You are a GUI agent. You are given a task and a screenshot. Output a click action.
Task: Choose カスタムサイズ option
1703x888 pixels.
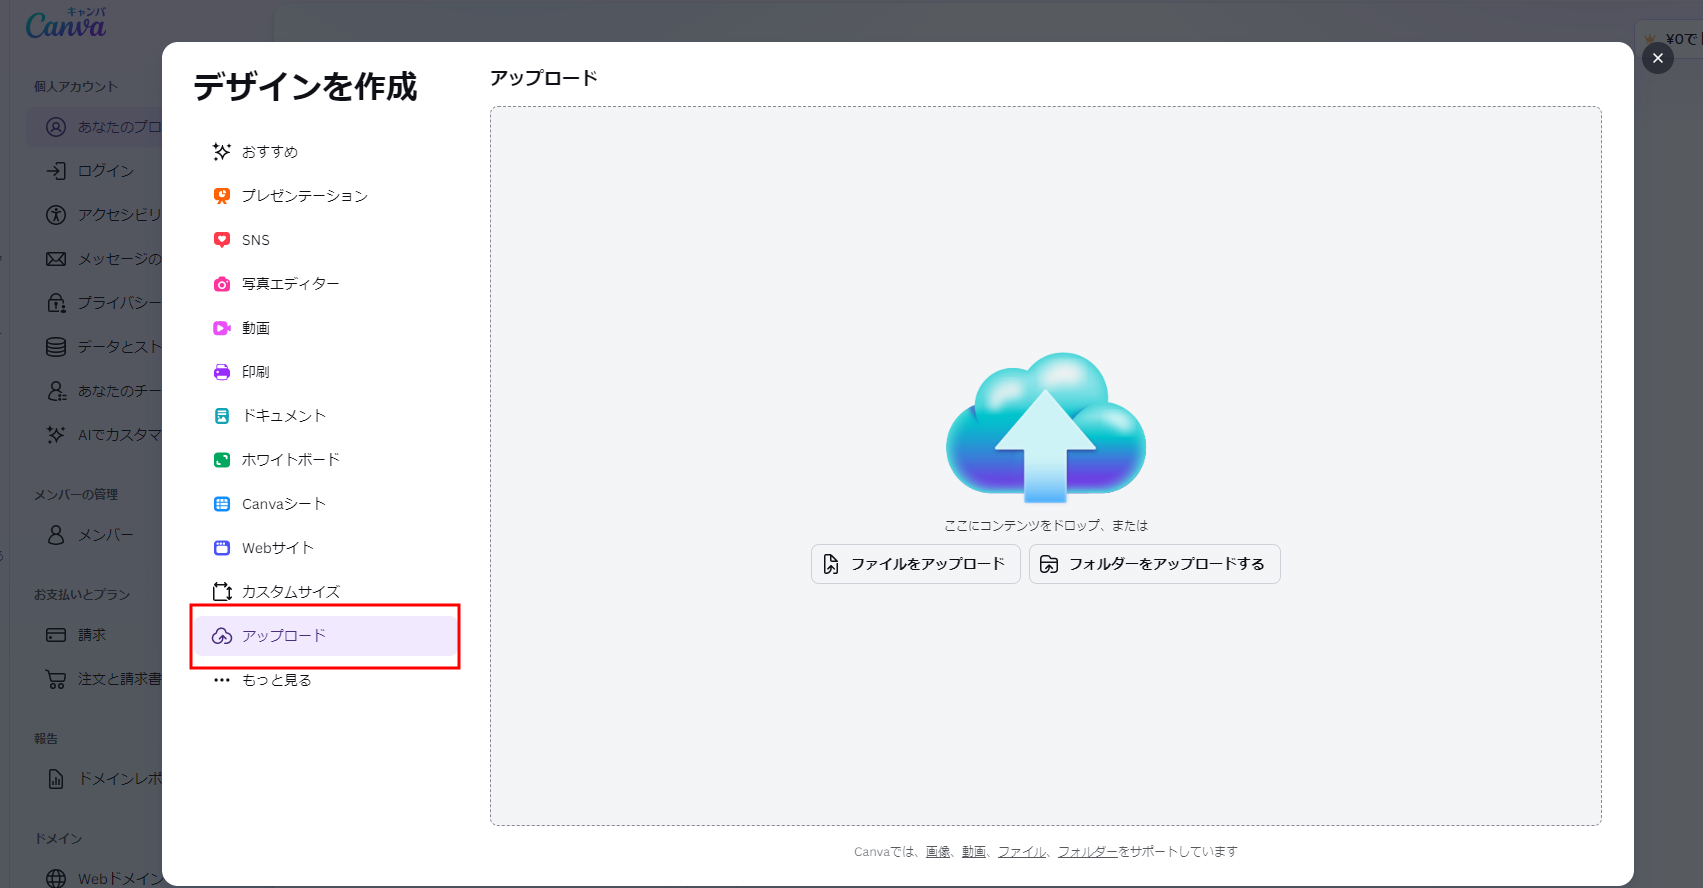click(x=327, y=592)
